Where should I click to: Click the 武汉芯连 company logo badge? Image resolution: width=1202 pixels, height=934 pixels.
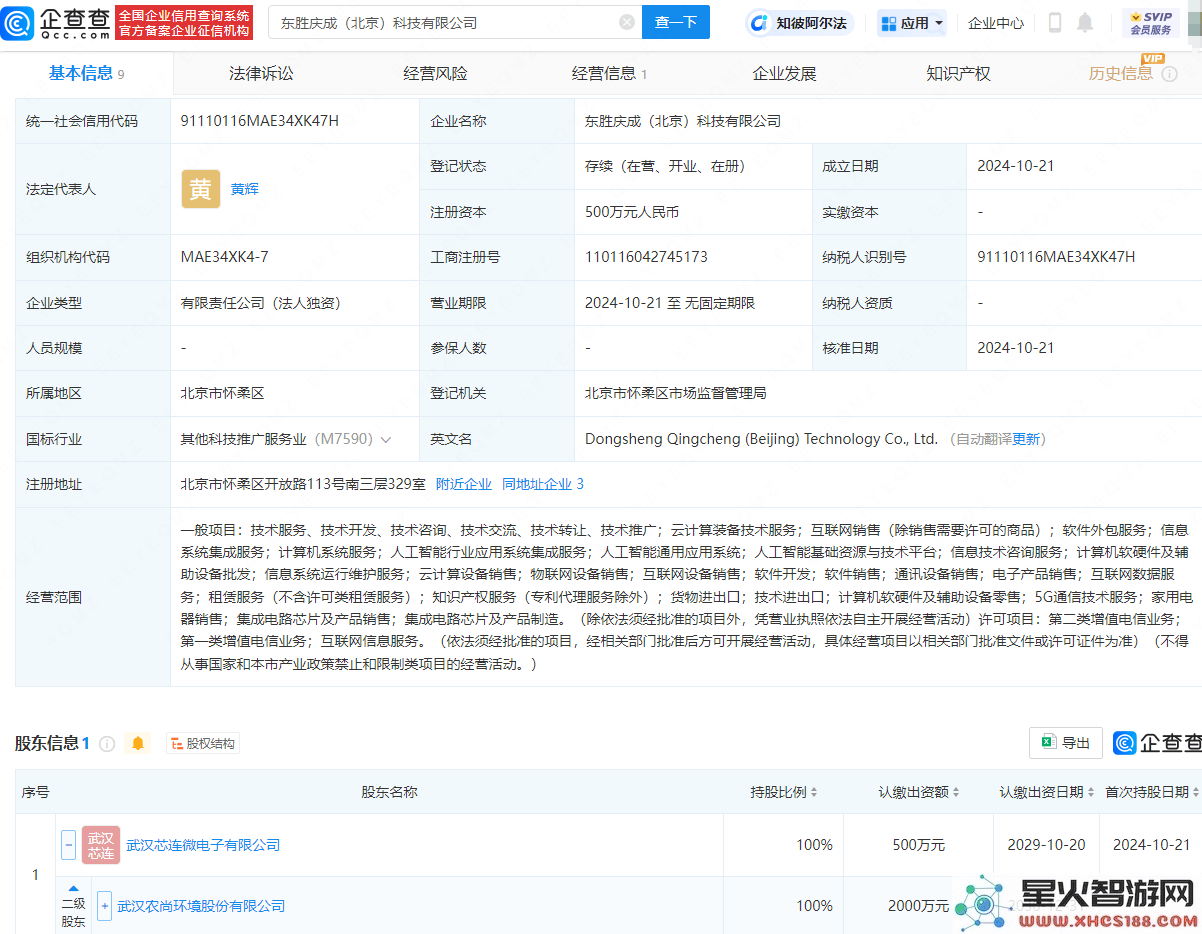tap(101, 845)
